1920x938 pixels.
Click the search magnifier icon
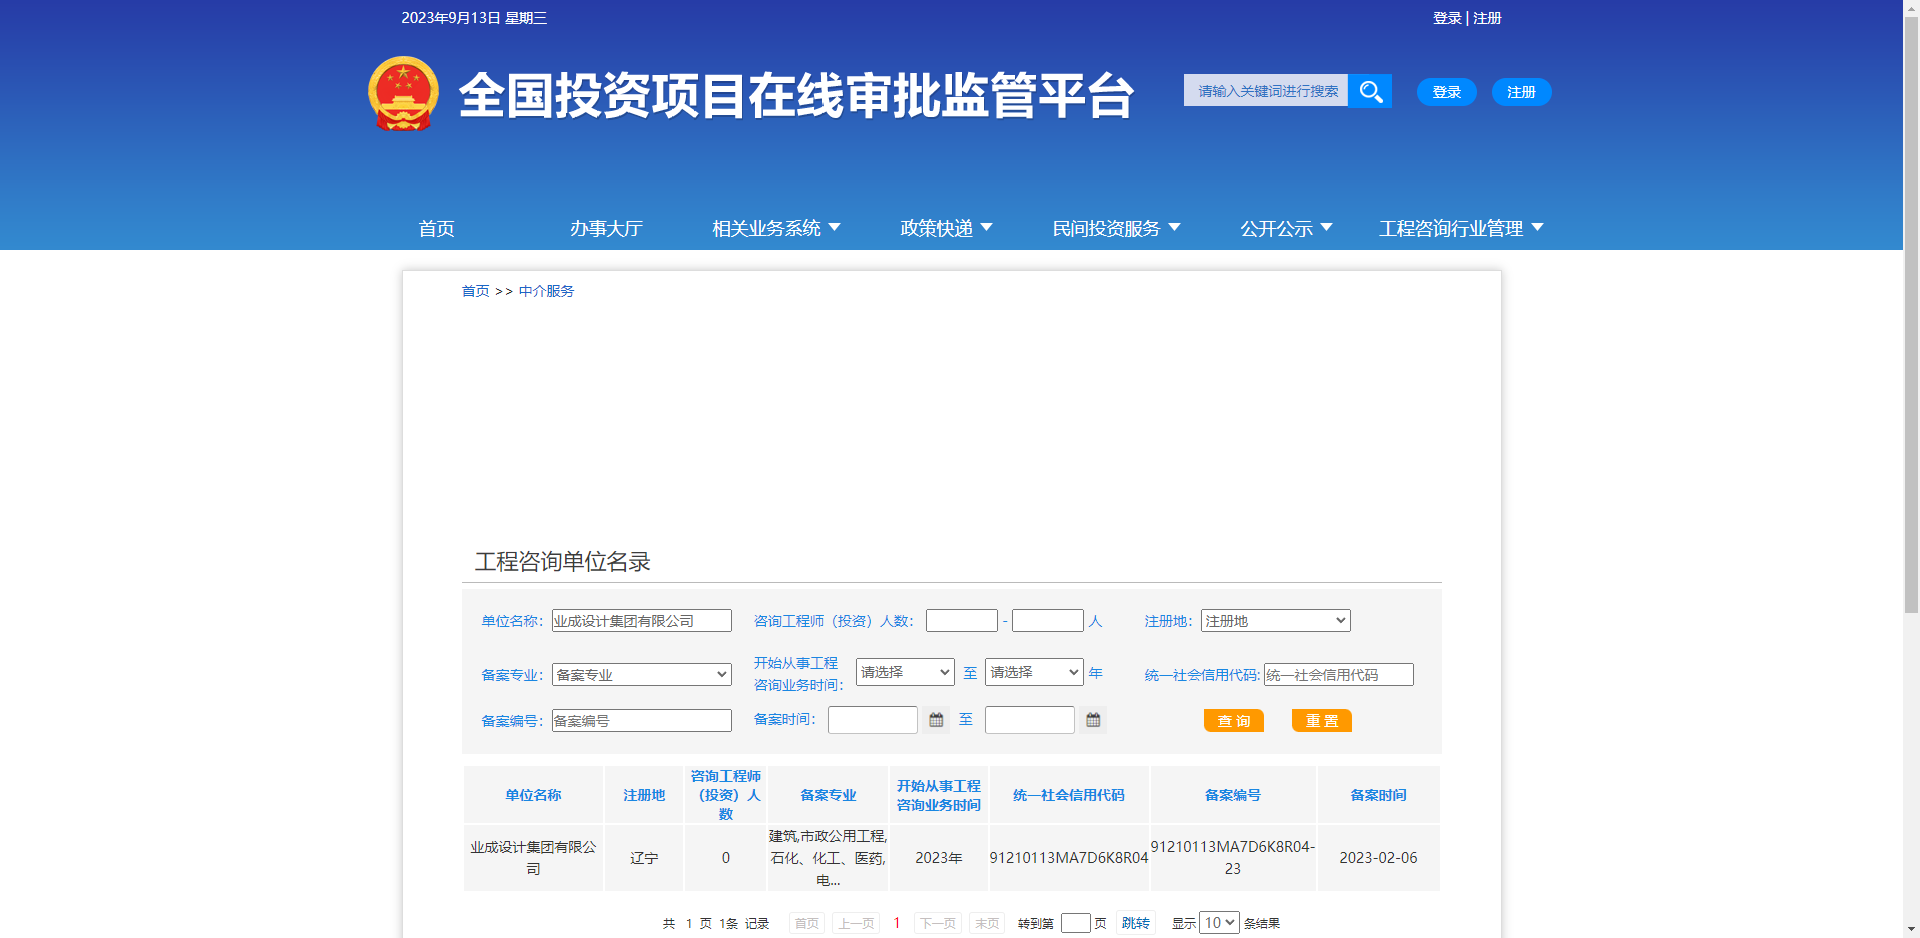click(x=1370, y=90)
